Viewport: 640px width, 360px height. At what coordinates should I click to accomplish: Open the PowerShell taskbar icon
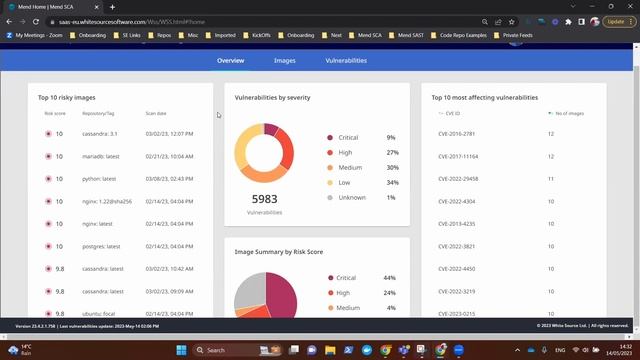[x=348, y=350]
